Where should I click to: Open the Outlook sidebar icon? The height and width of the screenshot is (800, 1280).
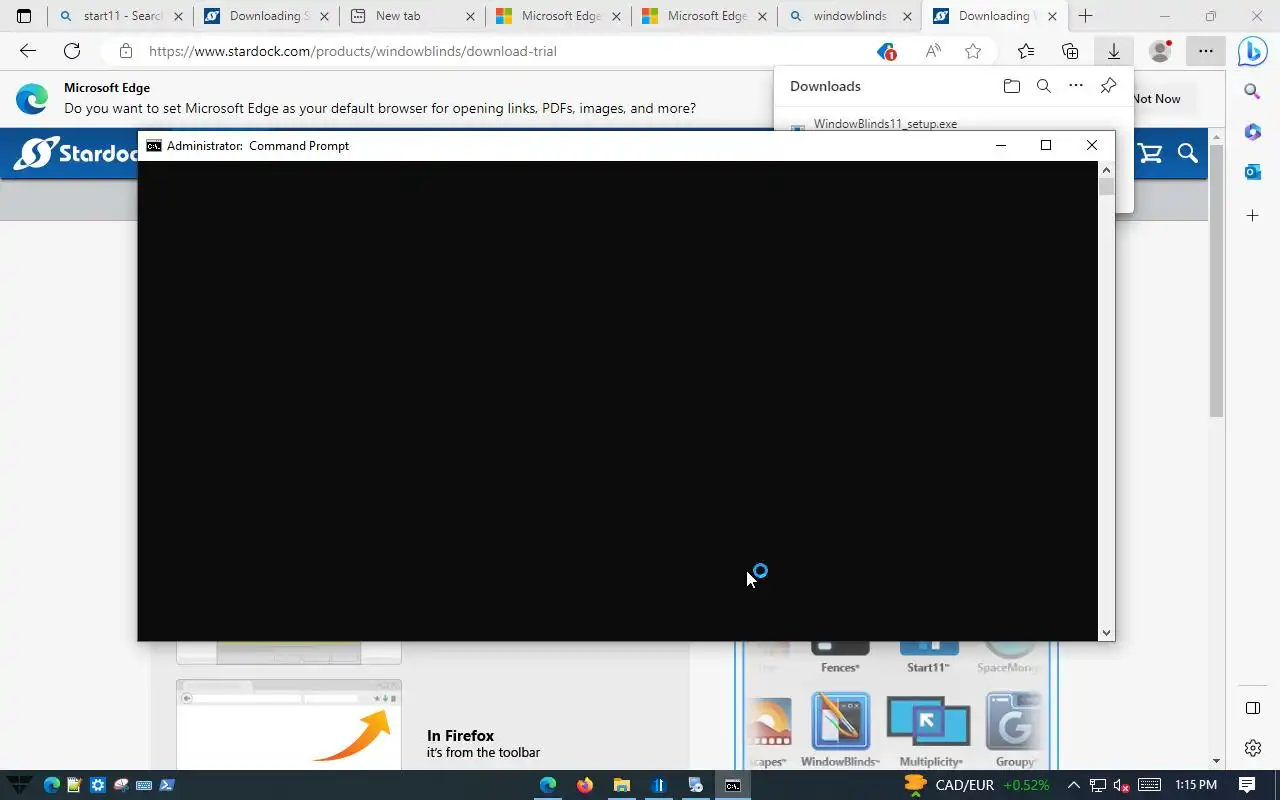pyautogui.click(x=1252, y=172)
